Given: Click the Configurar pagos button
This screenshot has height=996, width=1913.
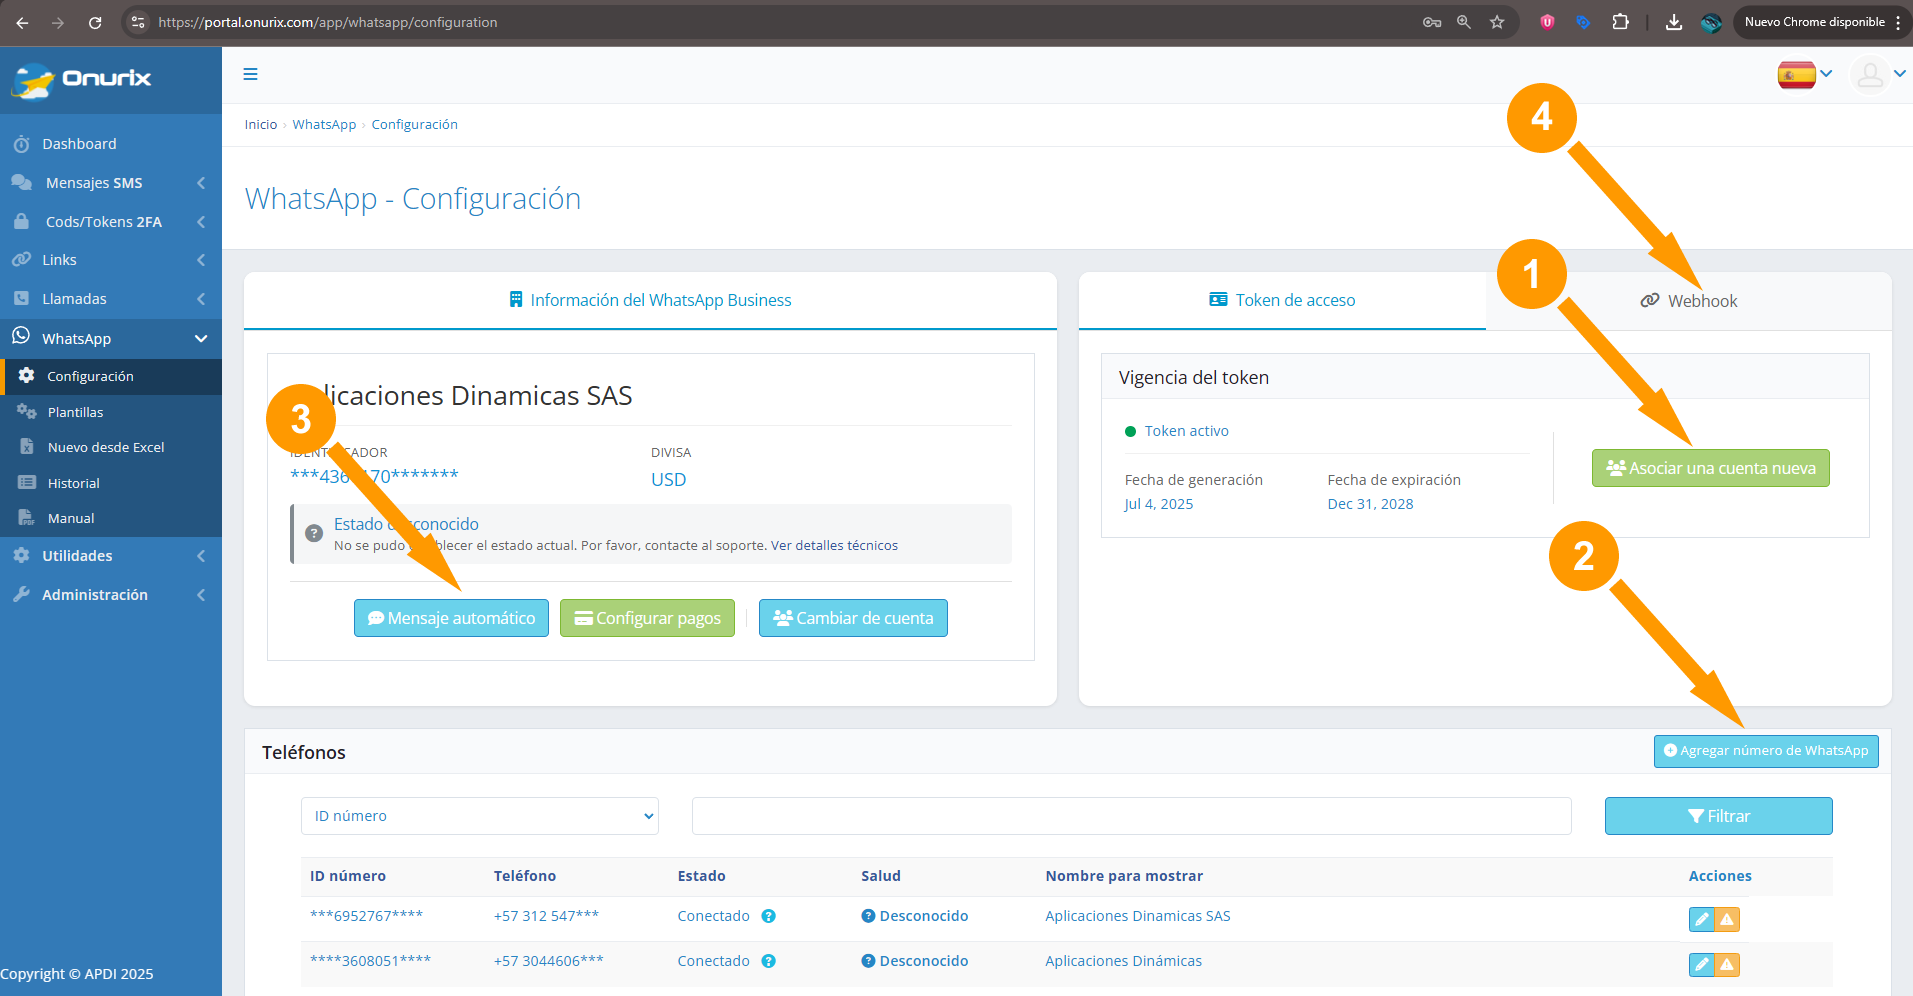Looking at the screenshot, I should coord(647,618).
